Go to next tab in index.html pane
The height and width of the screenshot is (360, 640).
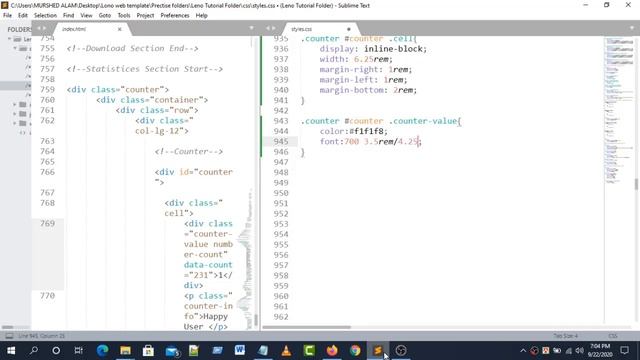pyautogui.click(x=44, y=28)
